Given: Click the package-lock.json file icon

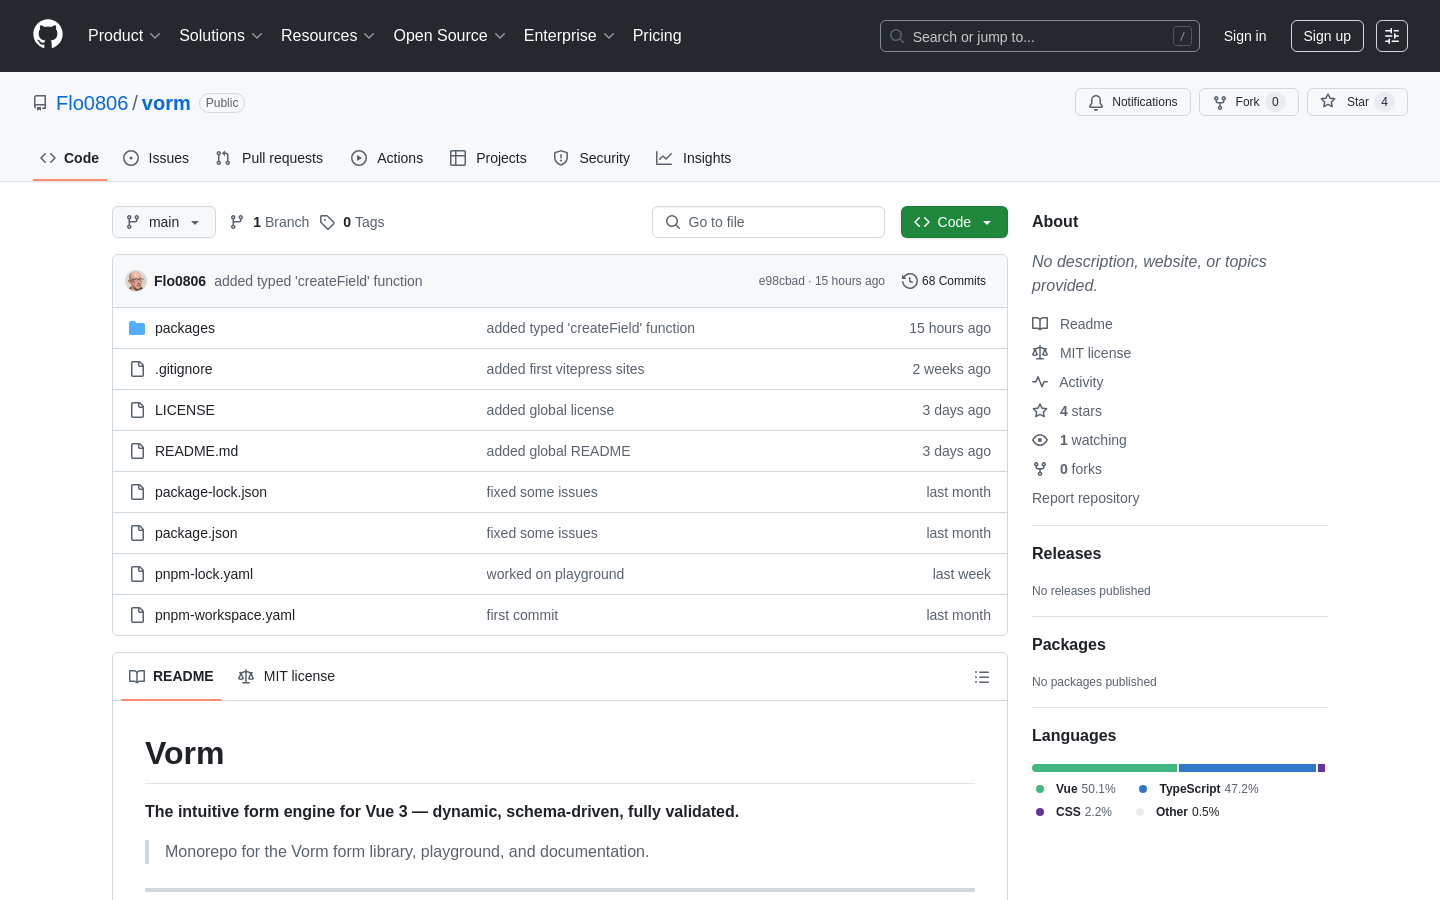Looking at the screenshot, I should click(137, 492).
